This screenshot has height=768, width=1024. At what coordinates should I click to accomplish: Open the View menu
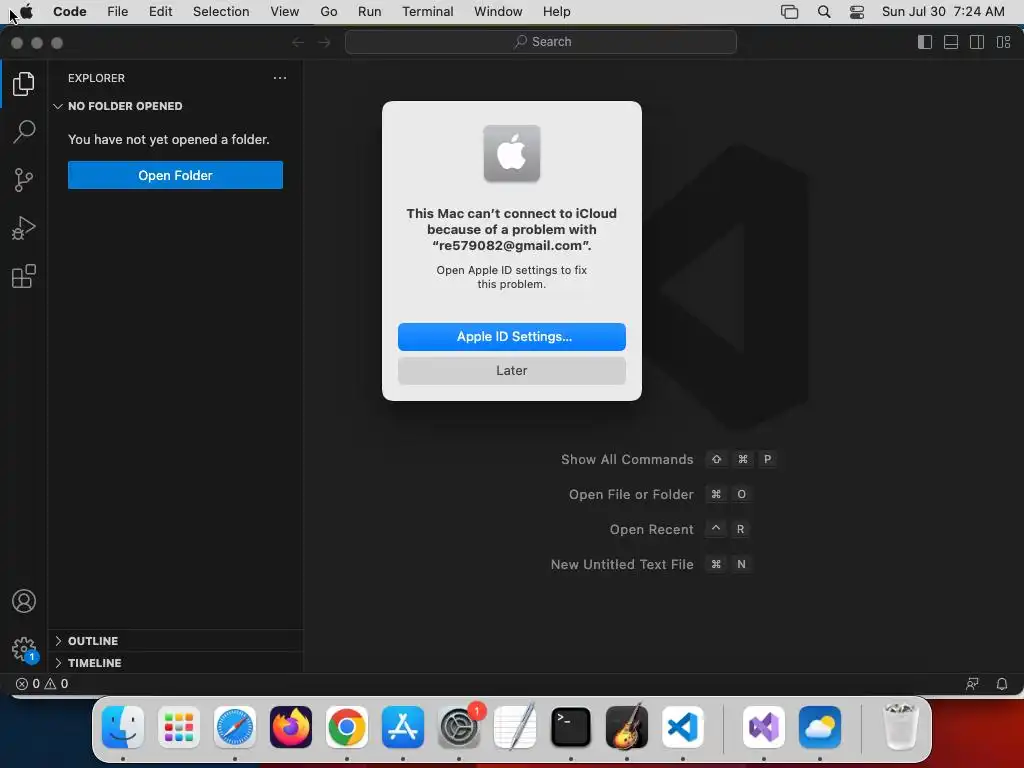coord(285,12)
